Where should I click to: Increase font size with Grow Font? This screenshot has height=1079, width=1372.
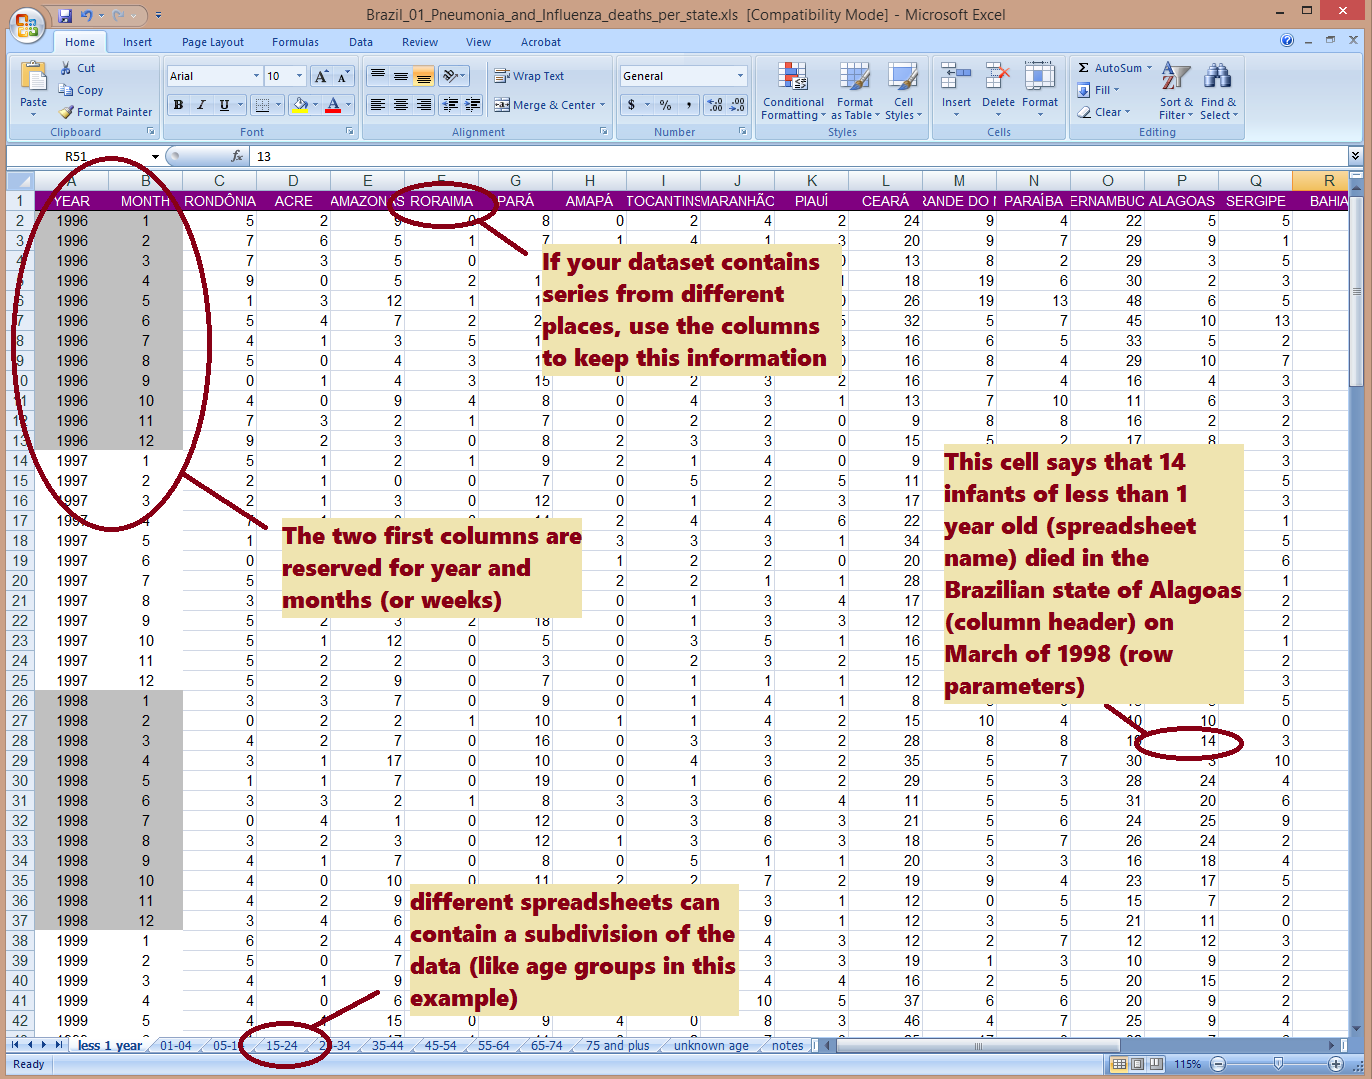[321, 76]
